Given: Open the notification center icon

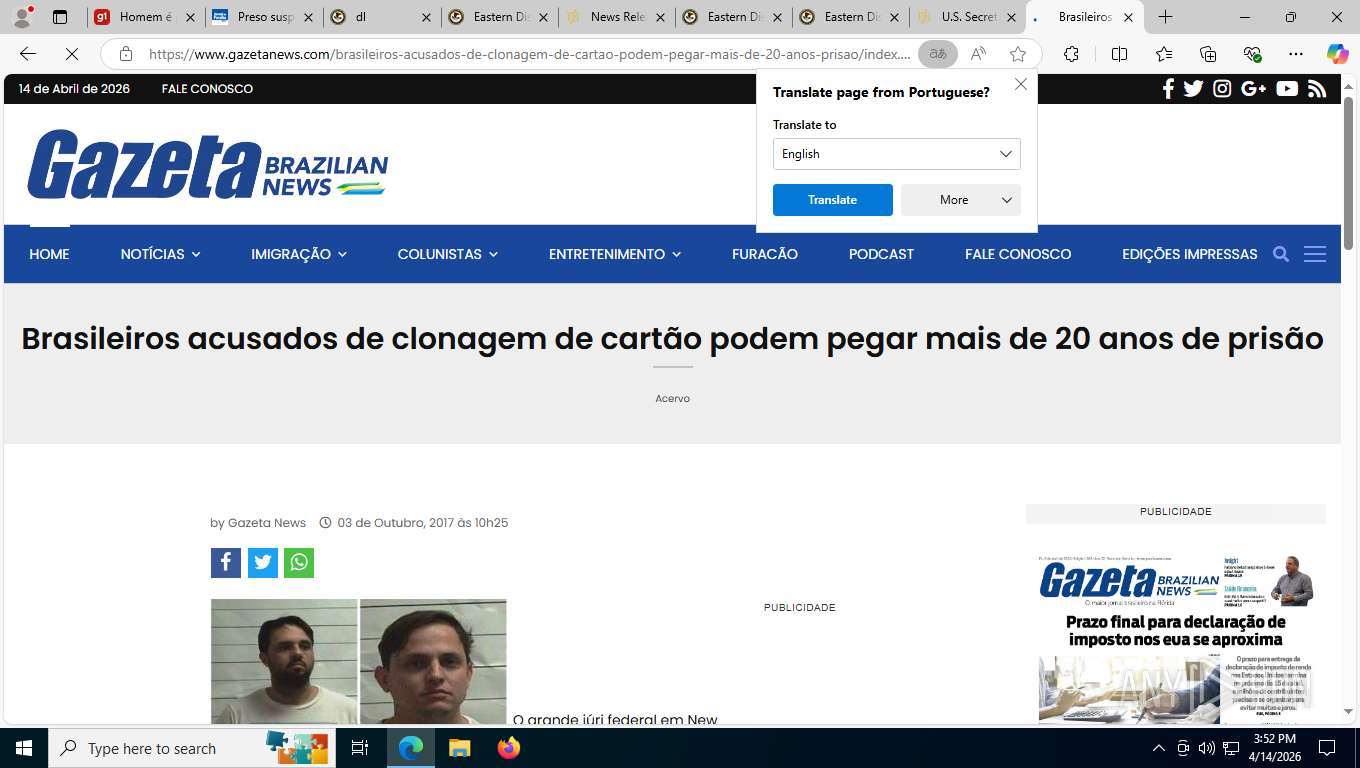Looking at the screenshot, I should coord(1327,748).
